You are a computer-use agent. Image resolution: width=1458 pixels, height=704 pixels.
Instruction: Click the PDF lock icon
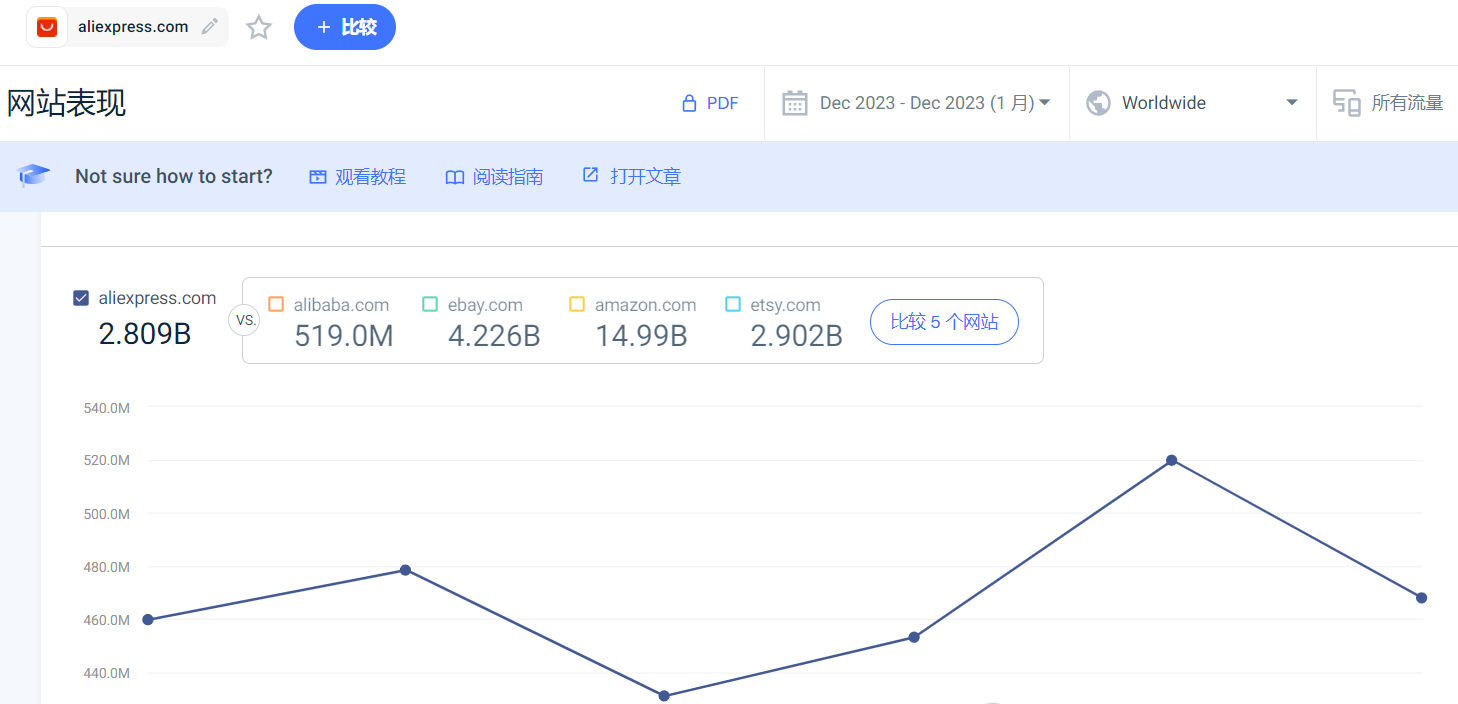point(688,103)
